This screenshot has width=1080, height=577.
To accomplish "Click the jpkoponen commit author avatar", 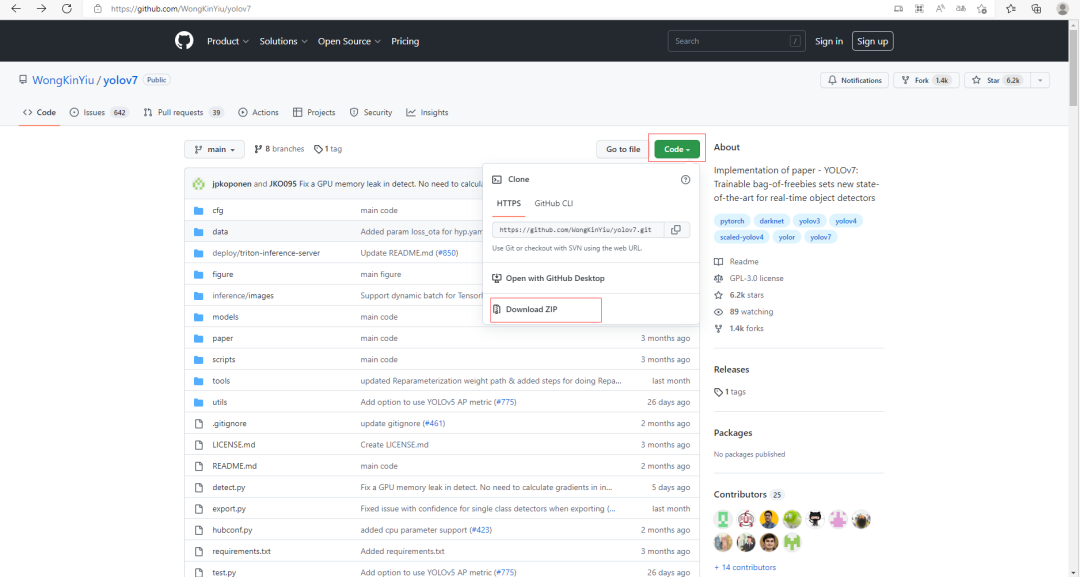I will click(x=198, y=184).
